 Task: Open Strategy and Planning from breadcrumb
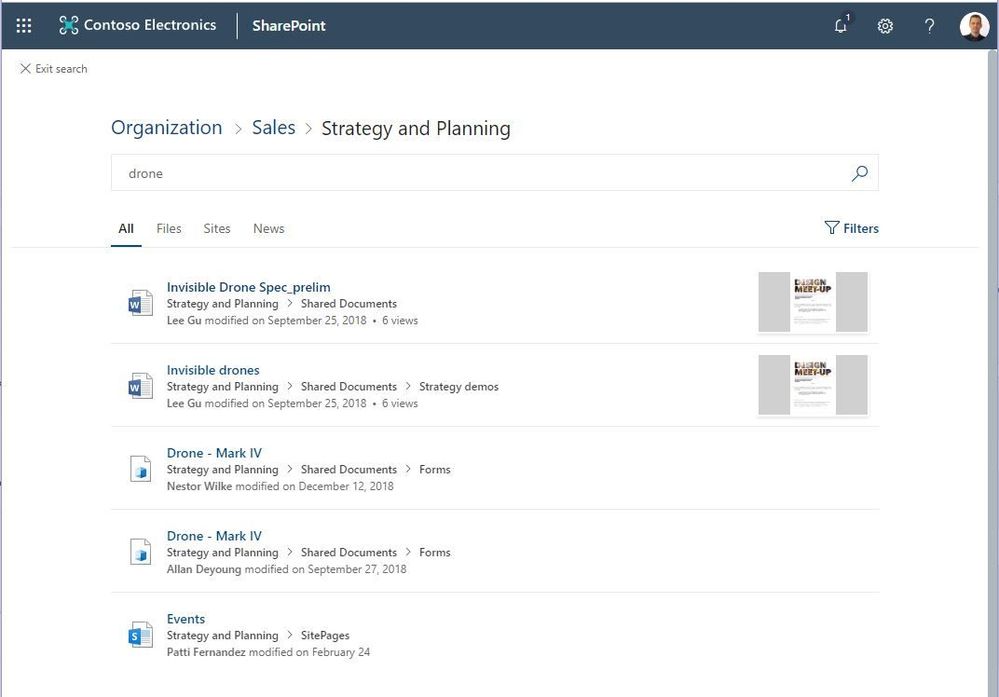coord(415,128)
